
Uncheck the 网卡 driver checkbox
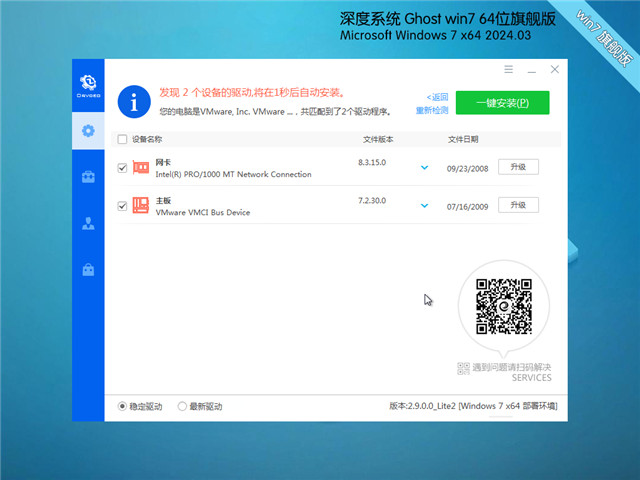pyautogui.click(x=122, y=168)
